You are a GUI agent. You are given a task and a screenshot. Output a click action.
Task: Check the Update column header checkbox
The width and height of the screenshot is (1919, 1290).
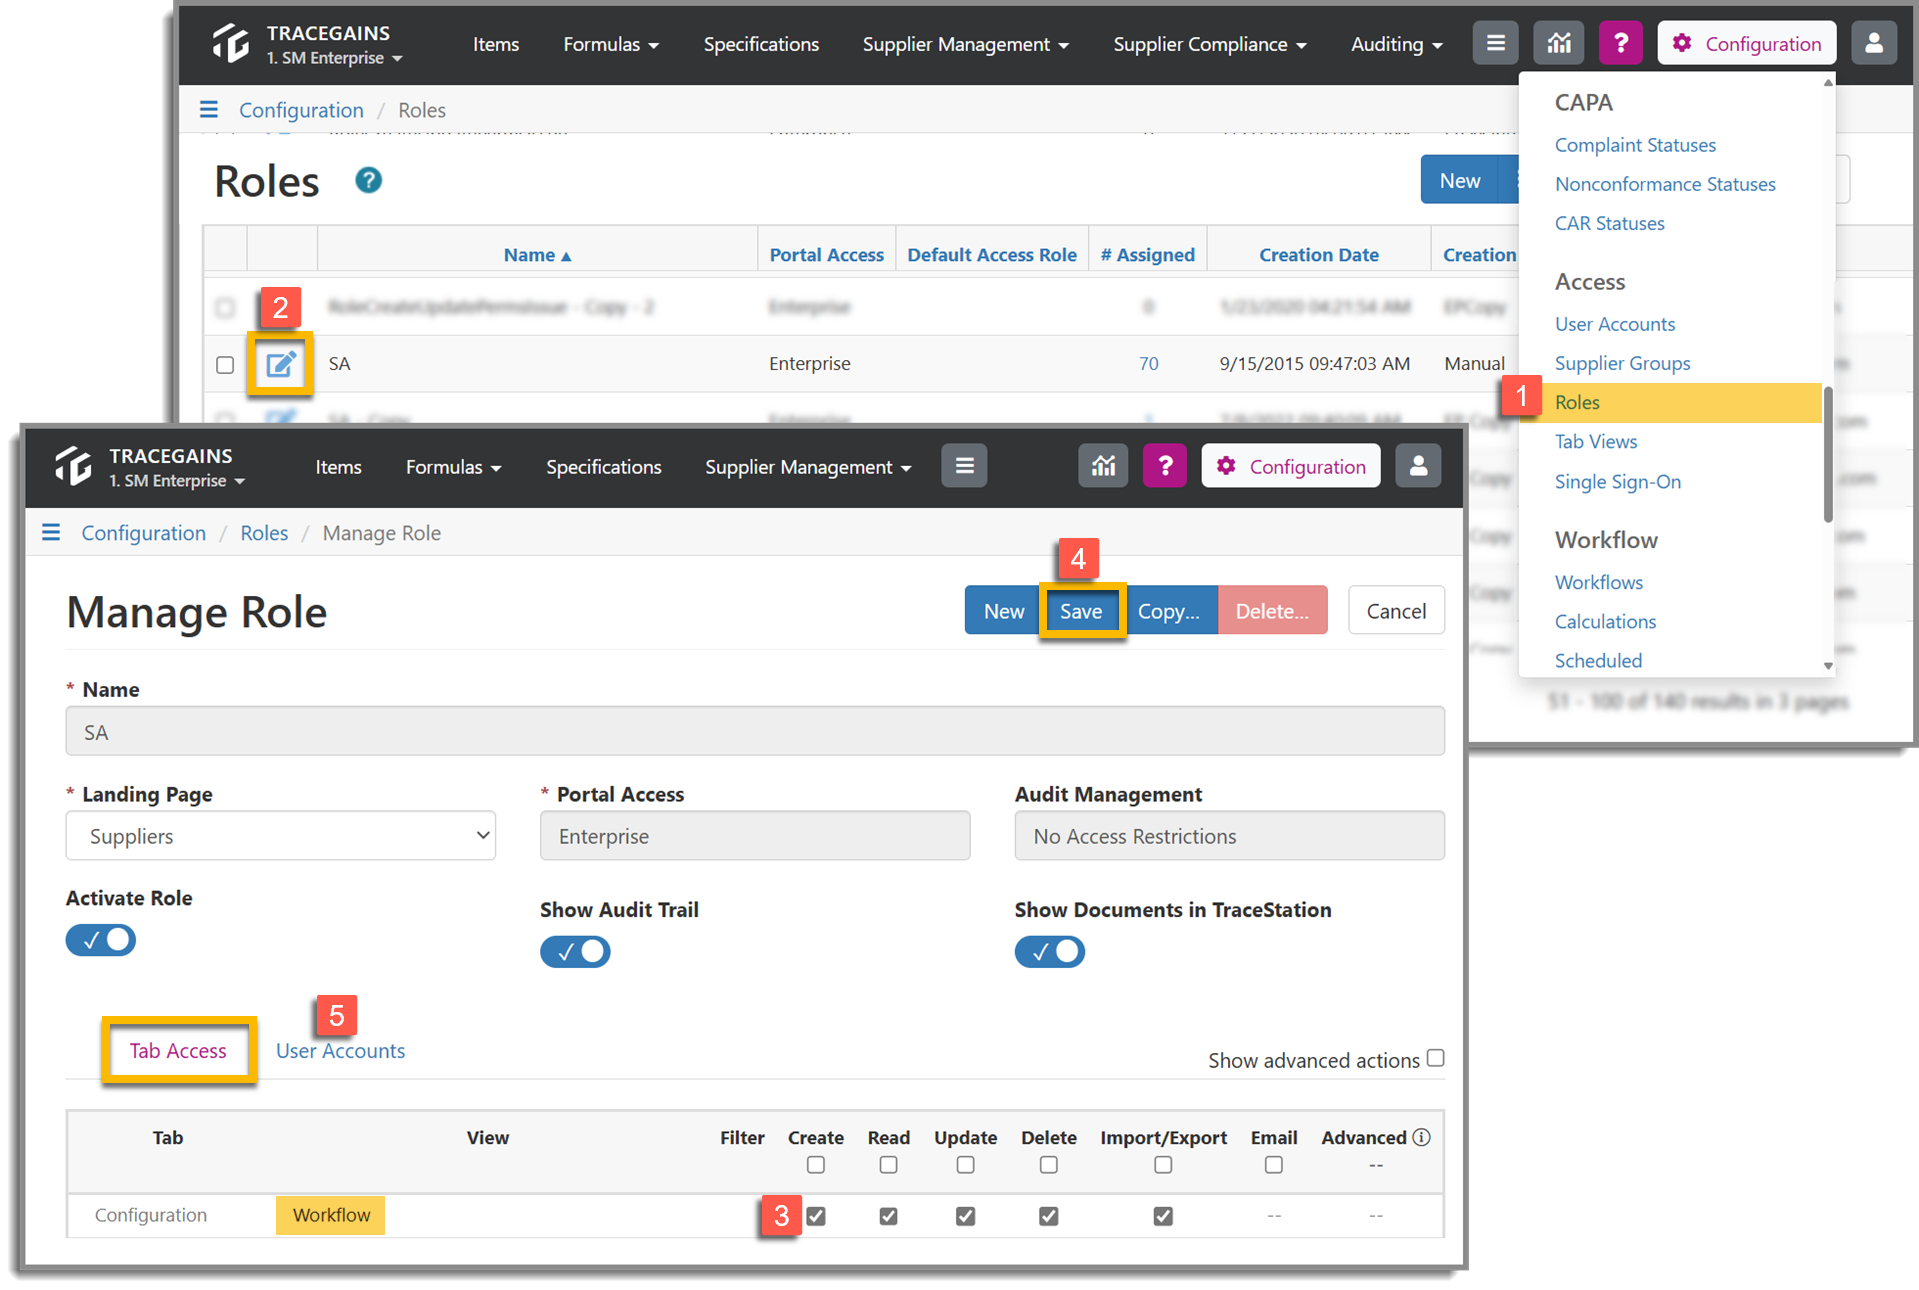click(965, 1165)
